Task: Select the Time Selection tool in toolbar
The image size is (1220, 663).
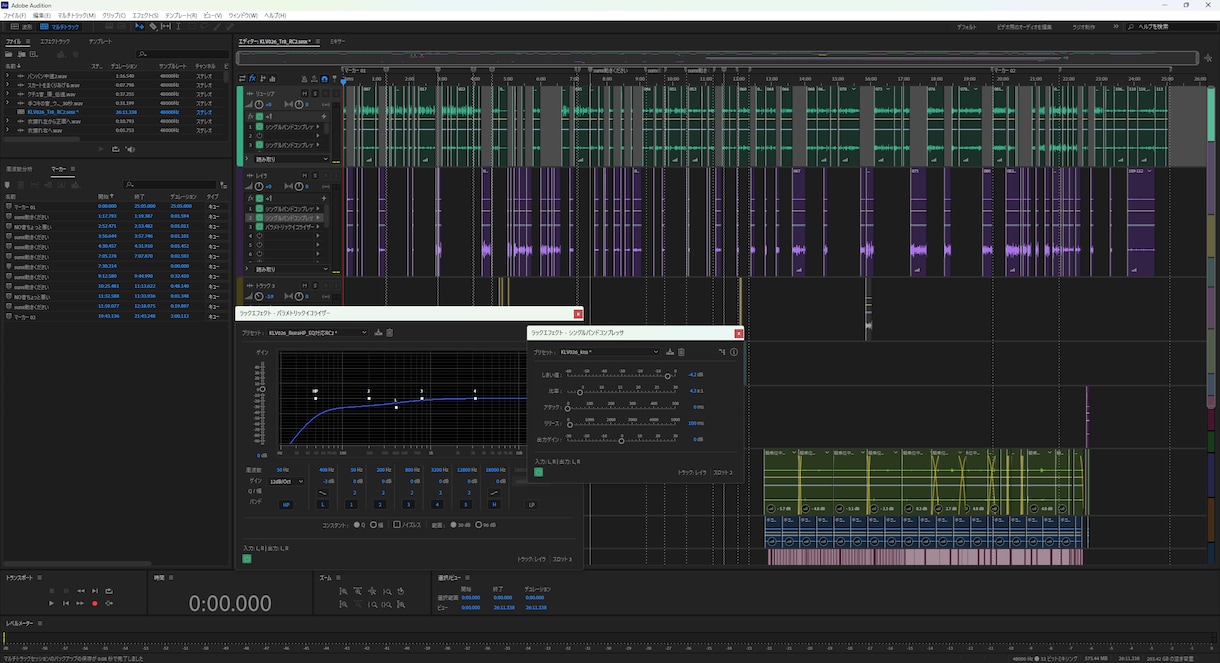Action: pyautogui.click(x=178, y=26)
